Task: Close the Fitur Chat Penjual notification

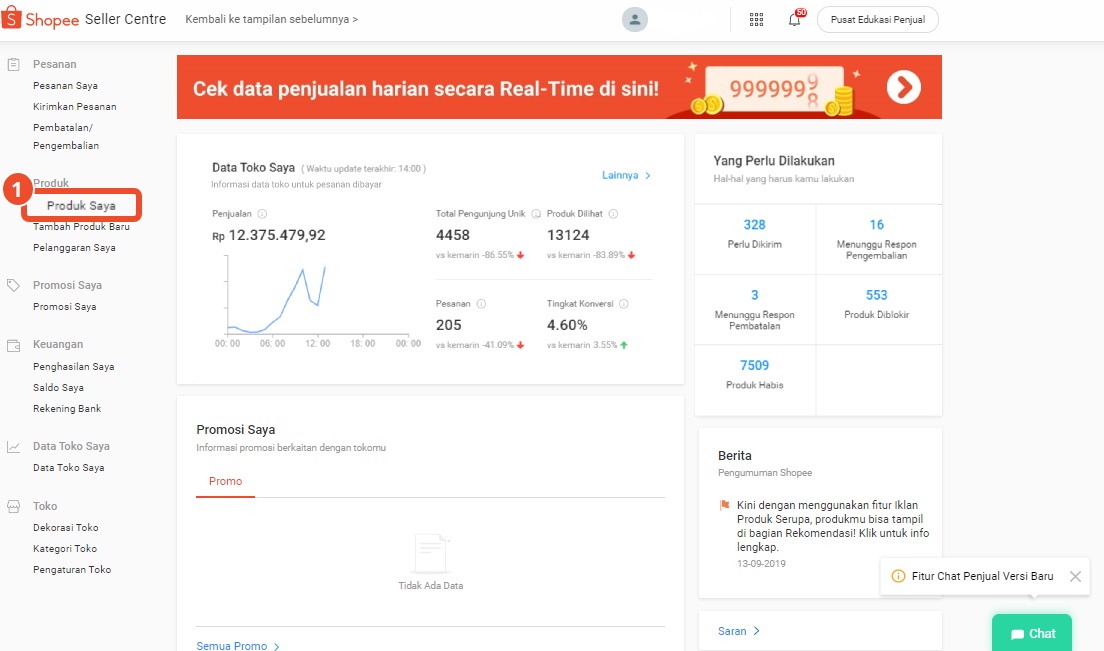Action: point(1075,576)
